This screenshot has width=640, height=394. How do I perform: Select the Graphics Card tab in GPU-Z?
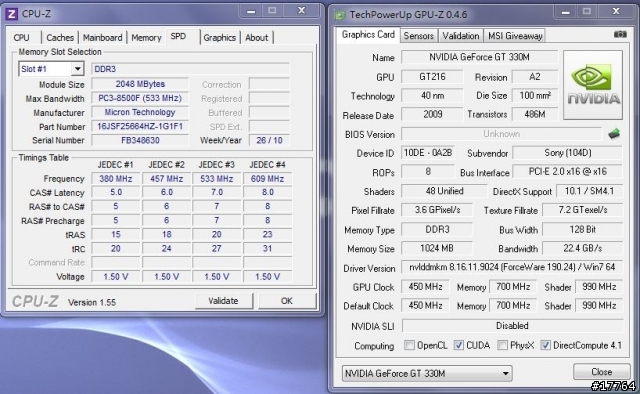point(368,35)
